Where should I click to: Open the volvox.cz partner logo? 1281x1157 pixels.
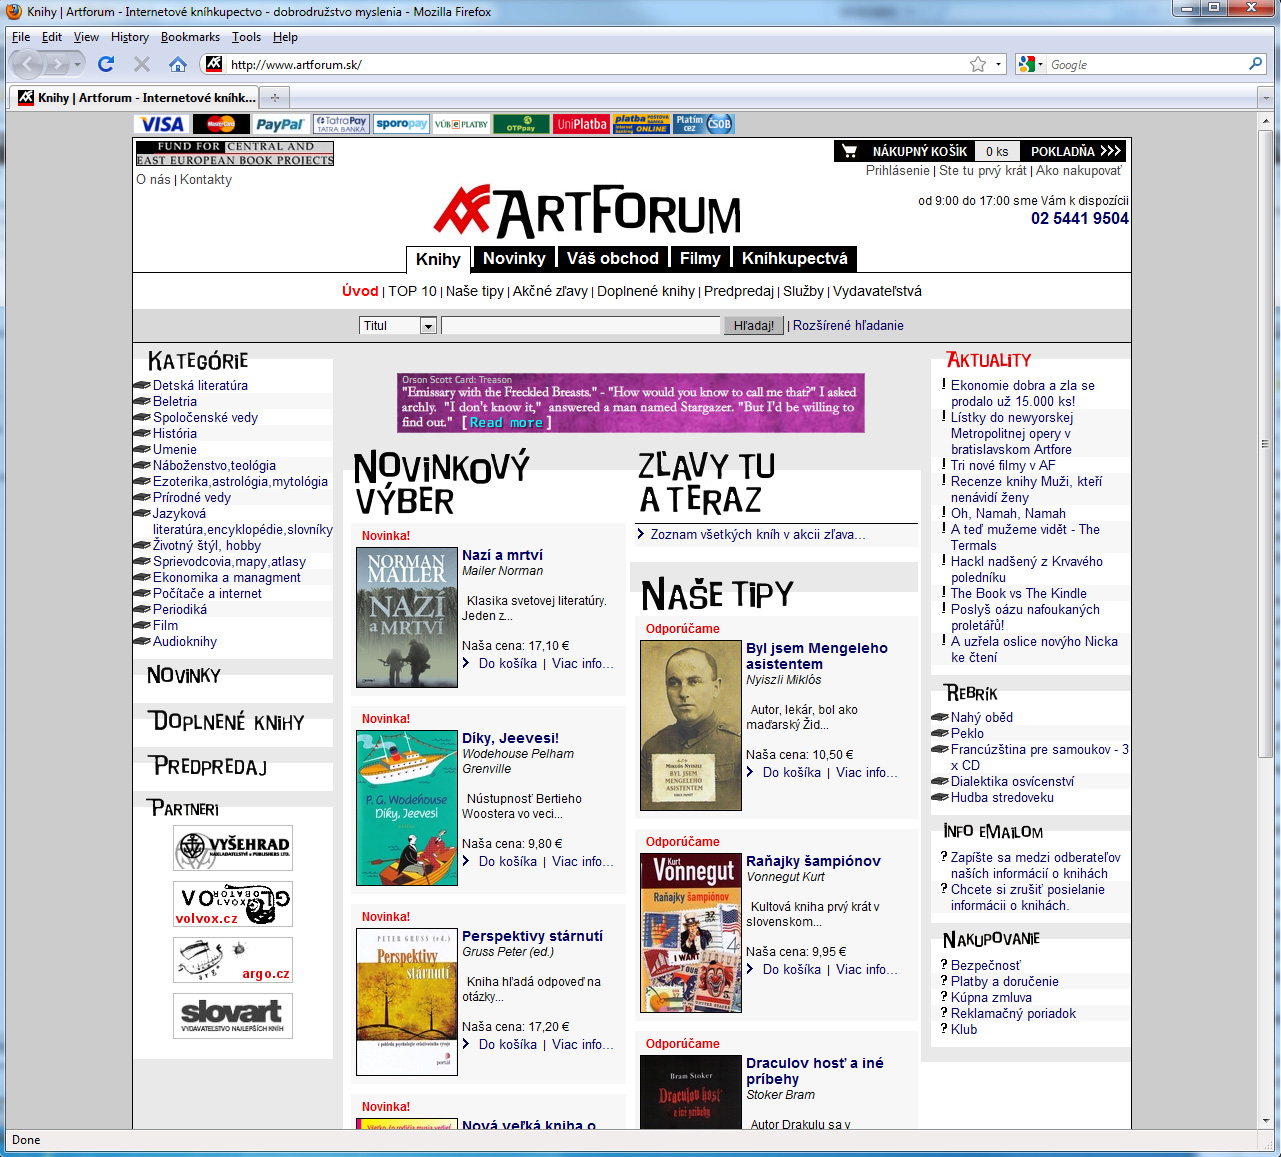point(233,904)
